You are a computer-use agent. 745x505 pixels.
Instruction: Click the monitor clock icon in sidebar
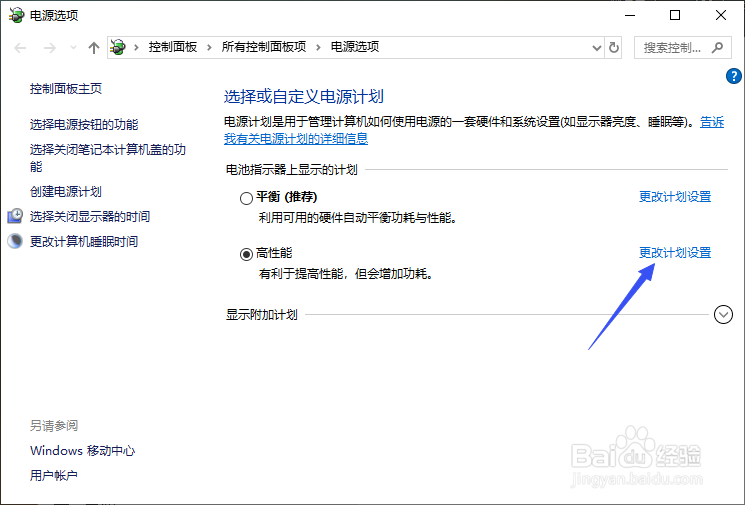click(15, 216)
